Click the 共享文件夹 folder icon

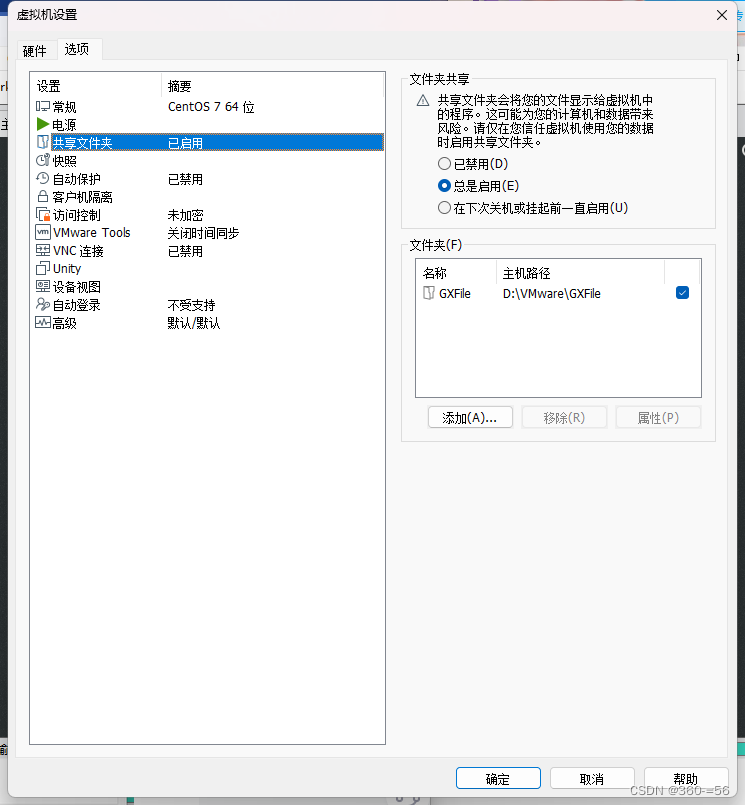(x=43, y=142)
